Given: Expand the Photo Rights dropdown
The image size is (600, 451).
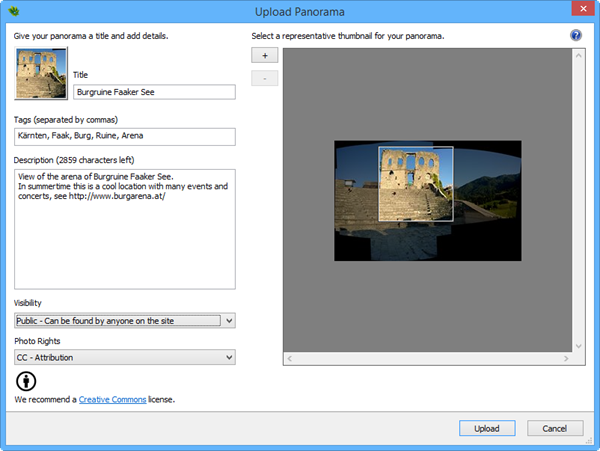Looking at the screenshot, I should [x=125, y=357].
